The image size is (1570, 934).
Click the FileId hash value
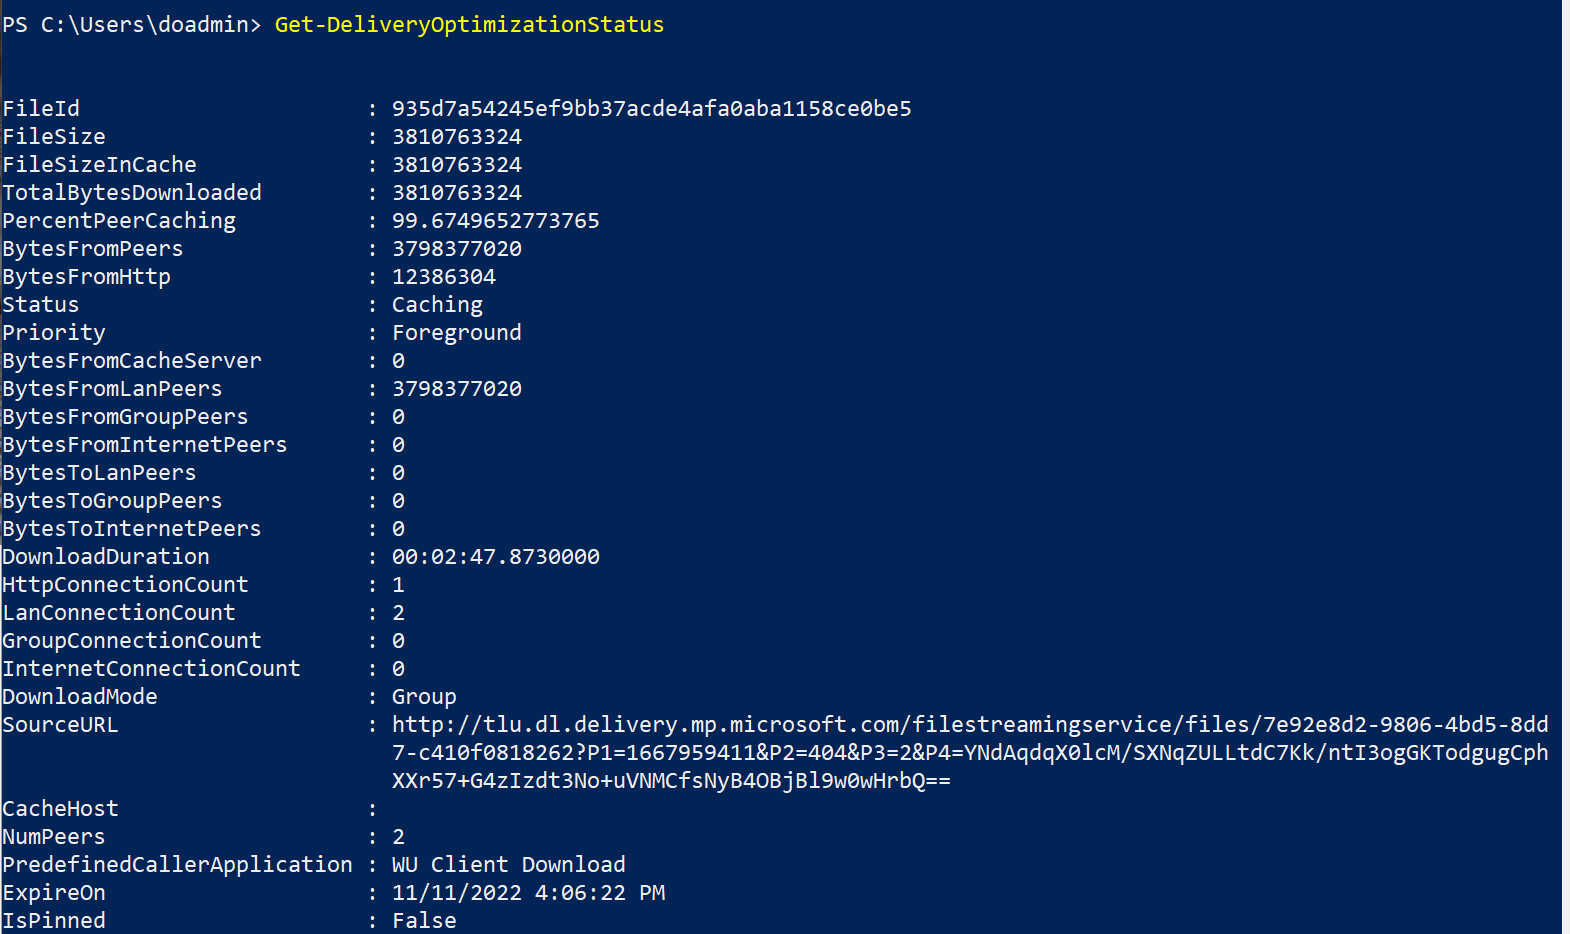[651, 109]
